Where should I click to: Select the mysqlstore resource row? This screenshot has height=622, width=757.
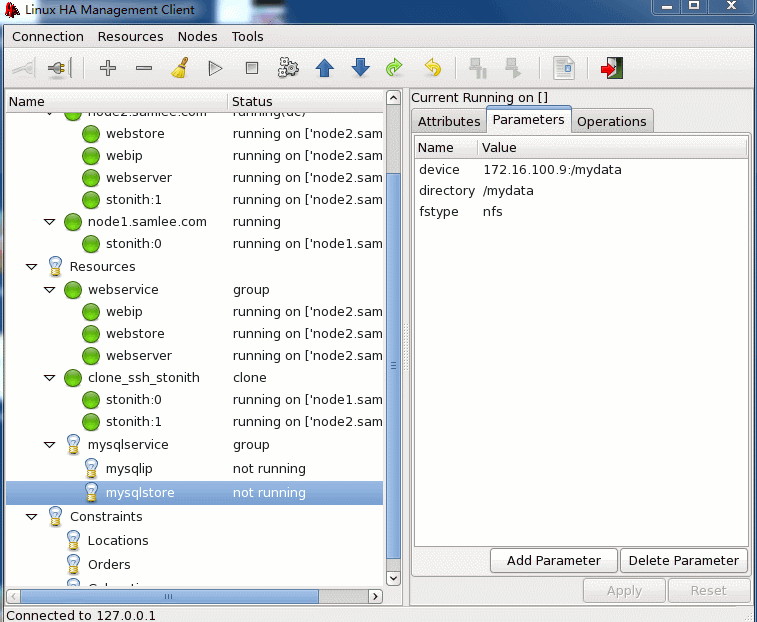coord(195,493)
